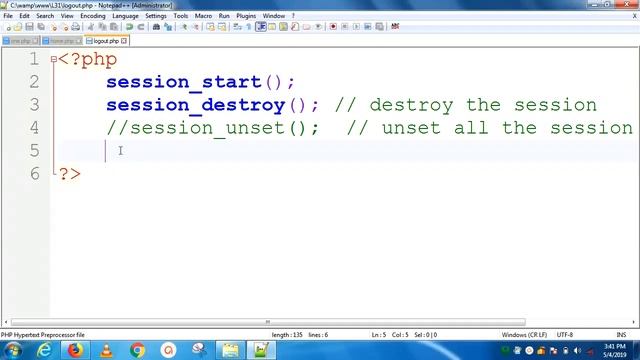Toggle synchronize vertical scrolling icon
Screen dimensions: 640x360
click(x=210, y=27)
